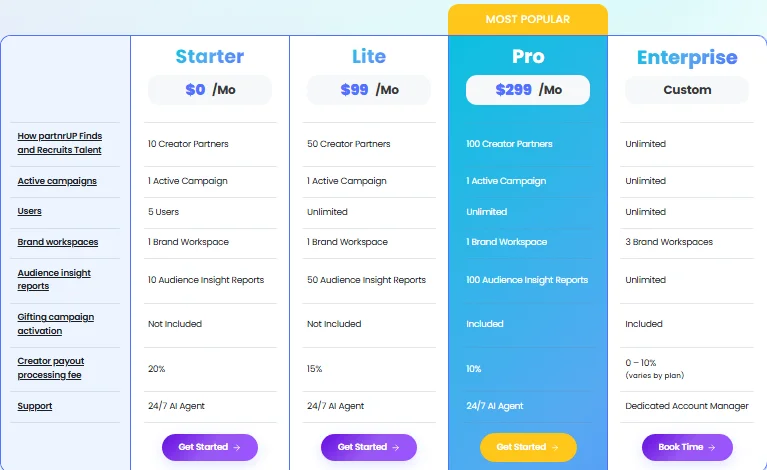Screen dimensions: 767x470
Task: Click the Most Popular banner
Action: click(528, 19)
